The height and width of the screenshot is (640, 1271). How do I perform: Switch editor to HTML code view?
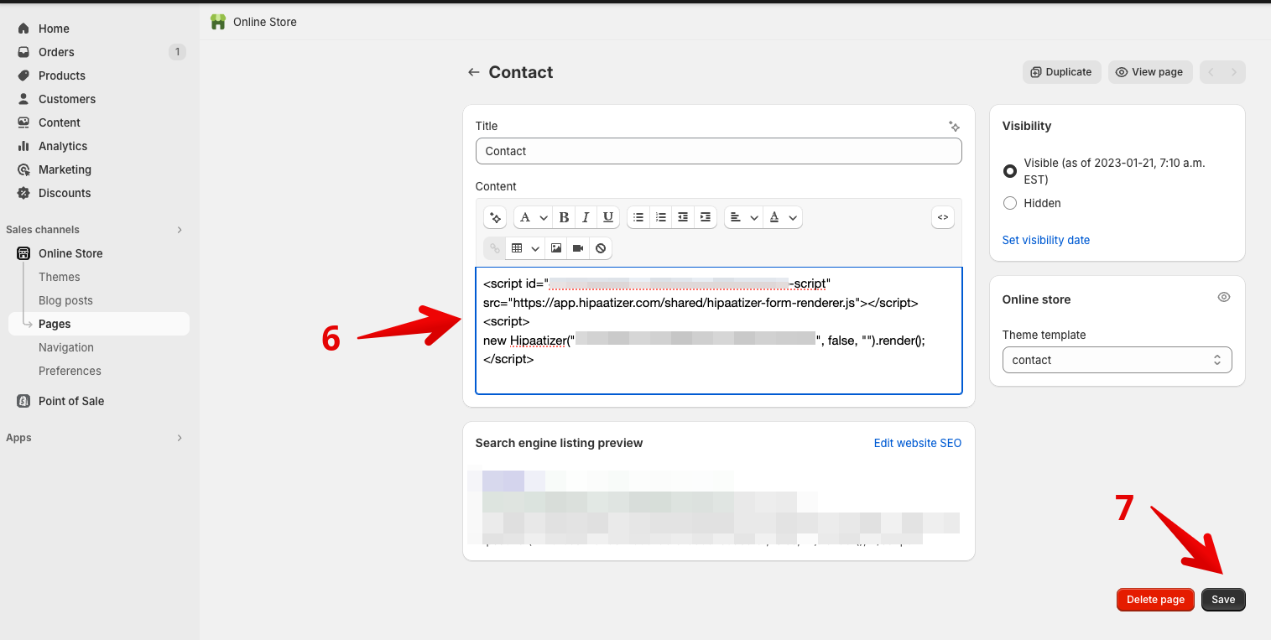click(x=942, y=217)
